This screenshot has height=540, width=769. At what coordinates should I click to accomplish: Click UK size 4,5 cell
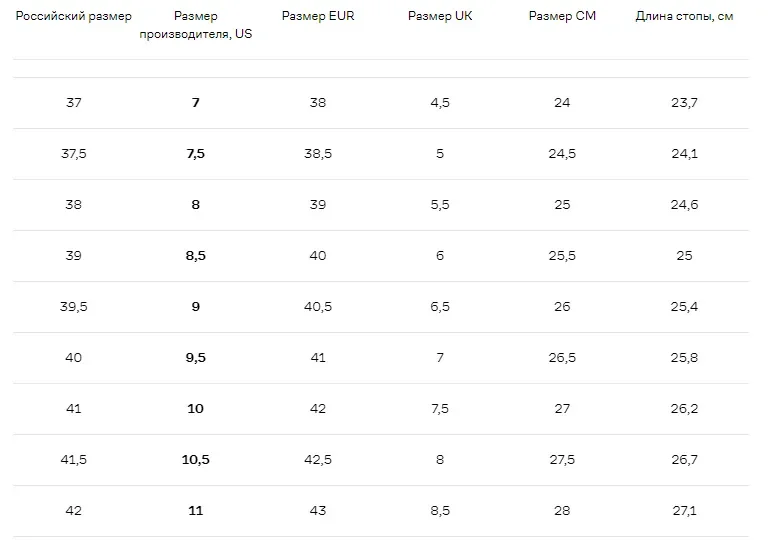[x=440, y=103]
